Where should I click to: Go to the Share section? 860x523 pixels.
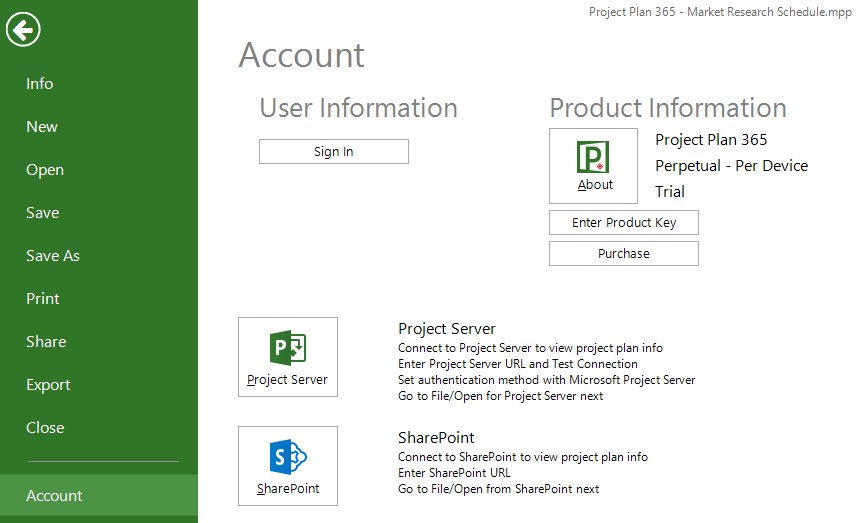pyautogui.click(x=46, y=342)
